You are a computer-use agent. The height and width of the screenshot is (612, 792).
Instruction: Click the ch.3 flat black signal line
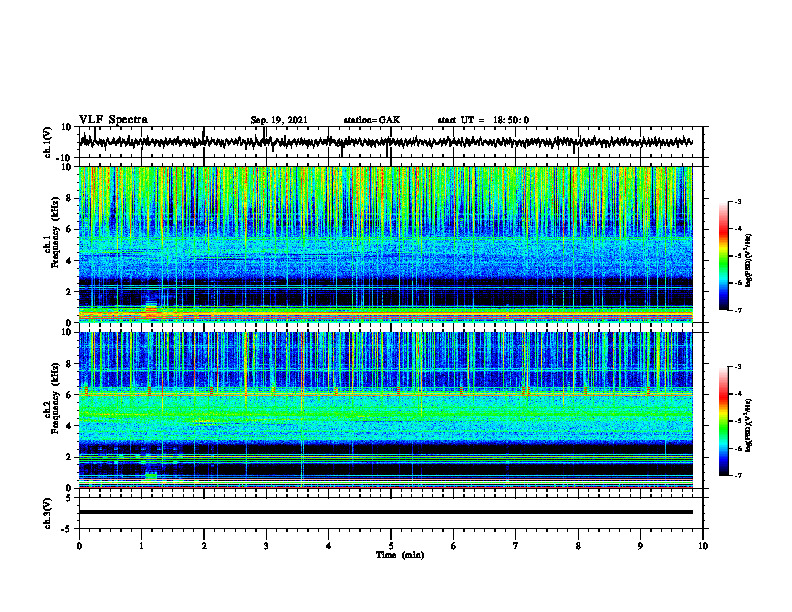tap(385, 512)
